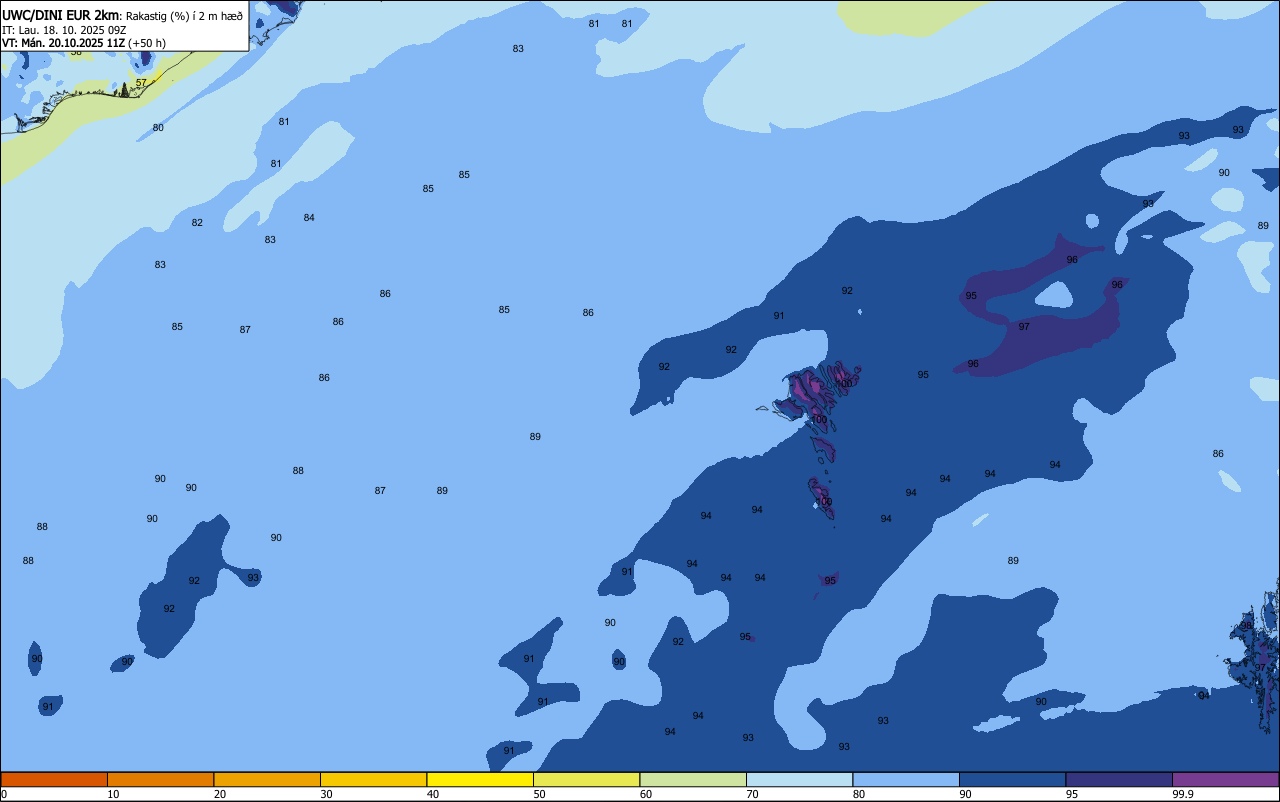Click the 'Rakastig (%) í 2 m hæð' label
The height and width of the screenshot is (802, 1280).
click(184, 15)
